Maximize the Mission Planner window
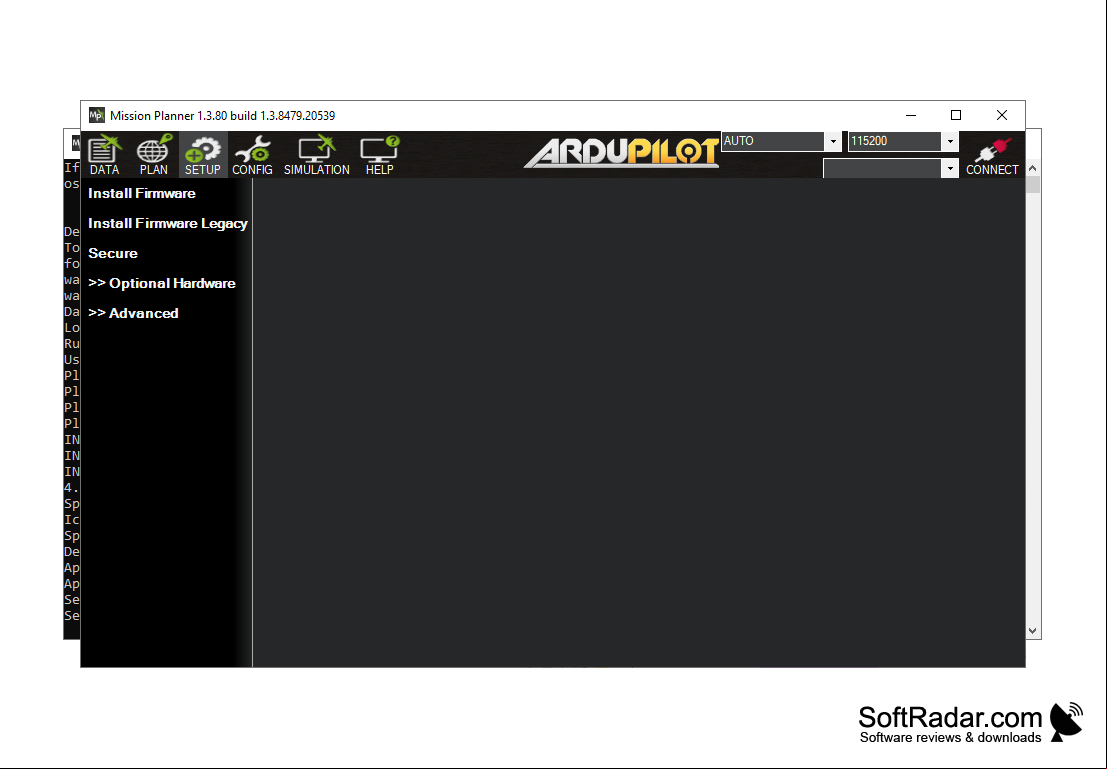This screenshot has height=769, width=1107. (956, 115)
